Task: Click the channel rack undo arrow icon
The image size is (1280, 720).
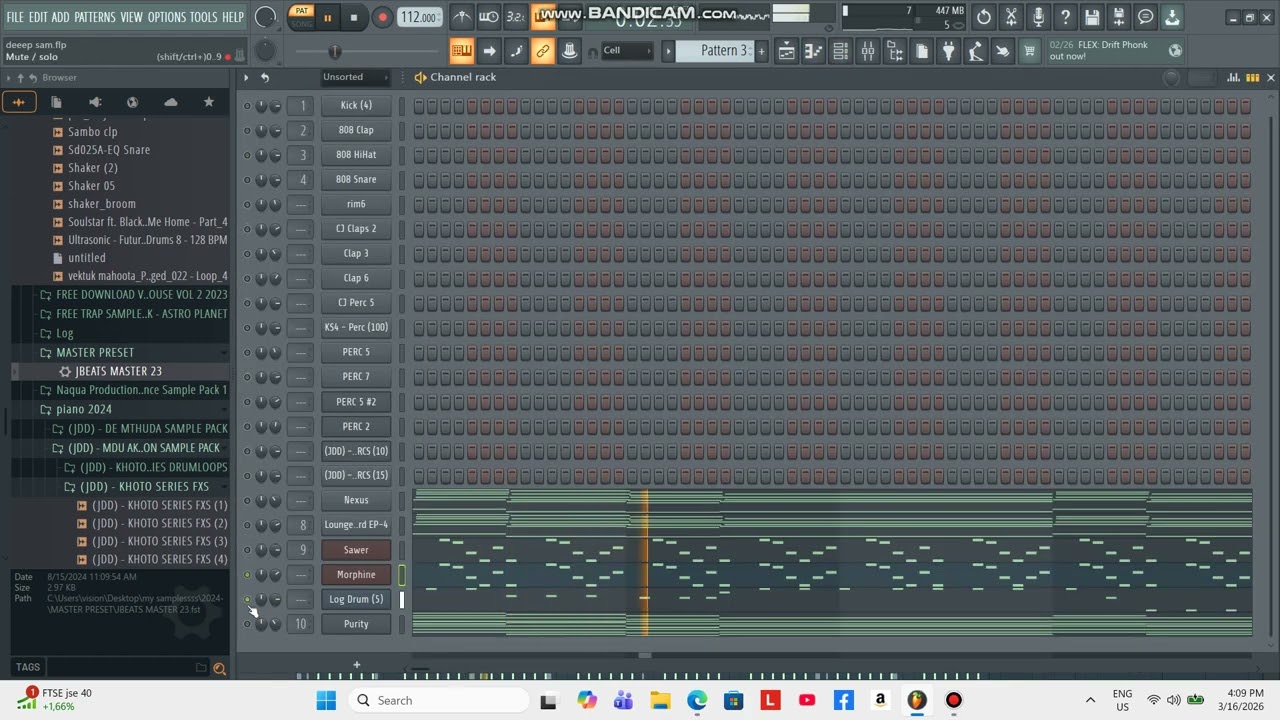Action: coord(265,78)
